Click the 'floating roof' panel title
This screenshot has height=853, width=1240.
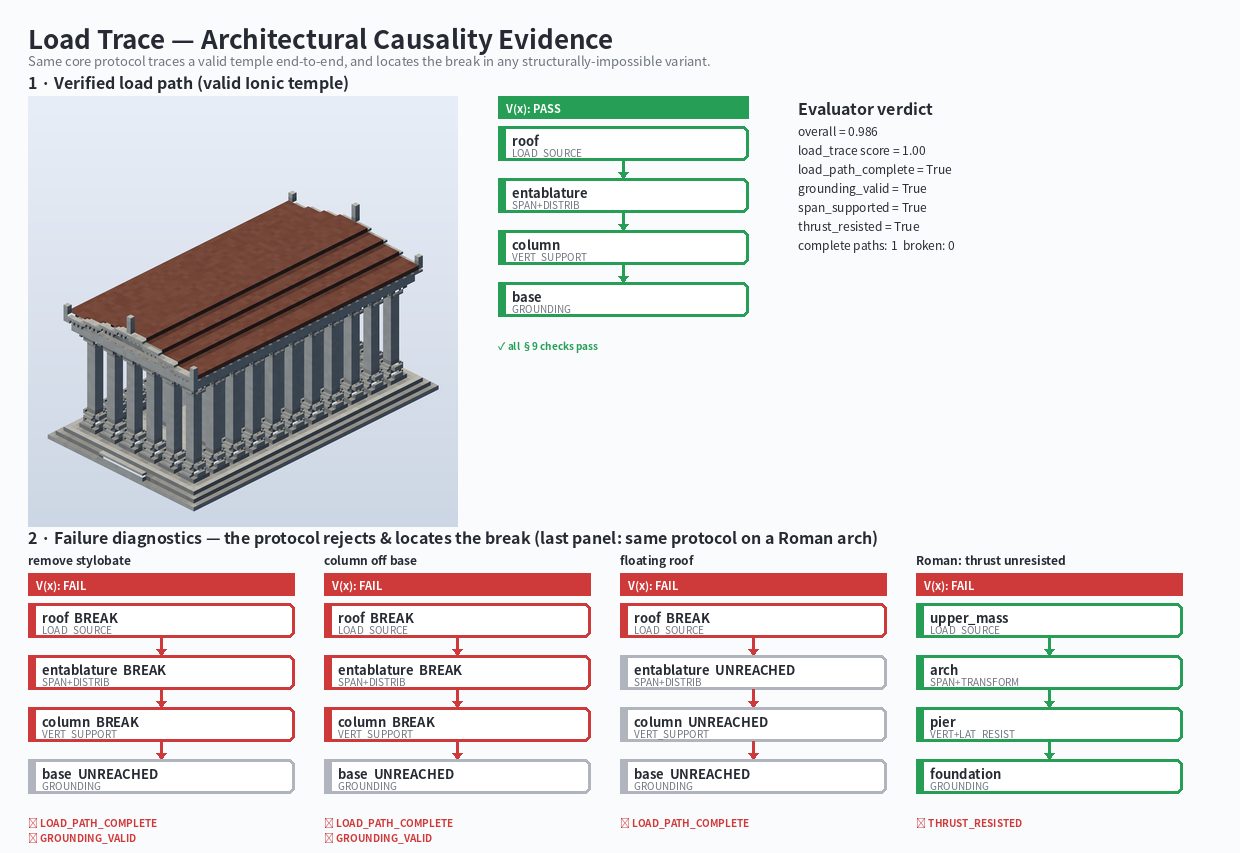tap(656, 561)
